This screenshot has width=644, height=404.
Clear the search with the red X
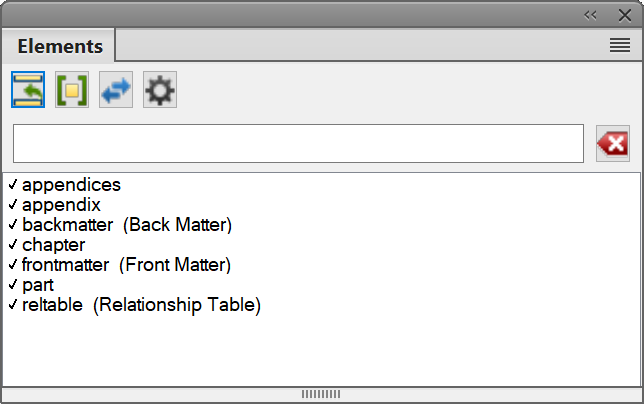coord(612,144)
